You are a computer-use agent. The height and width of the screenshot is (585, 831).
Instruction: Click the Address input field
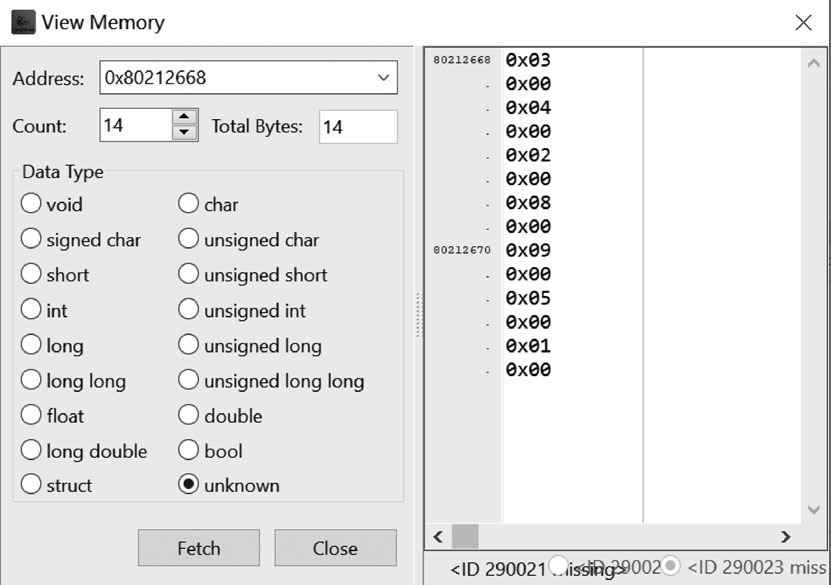248,77
